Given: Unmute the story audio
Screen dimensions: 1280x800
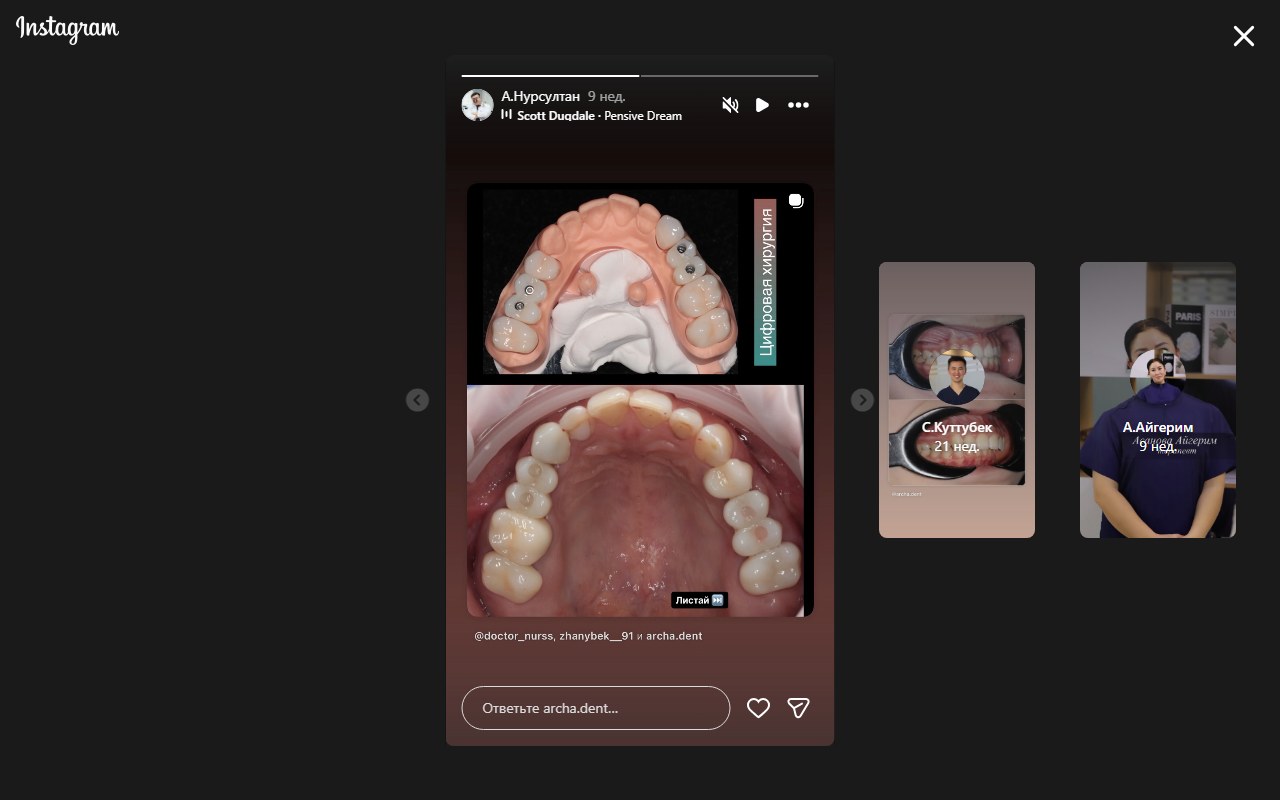Looking at the screenshot, I should click(730, 105).
